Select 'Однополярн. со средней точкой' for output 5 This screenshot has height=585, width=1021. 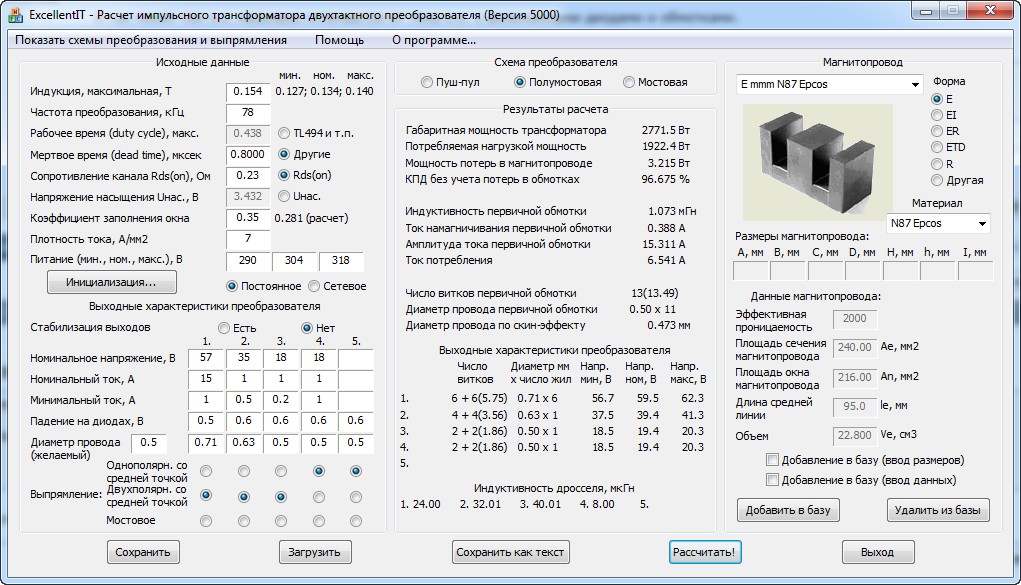click(356, 471)
